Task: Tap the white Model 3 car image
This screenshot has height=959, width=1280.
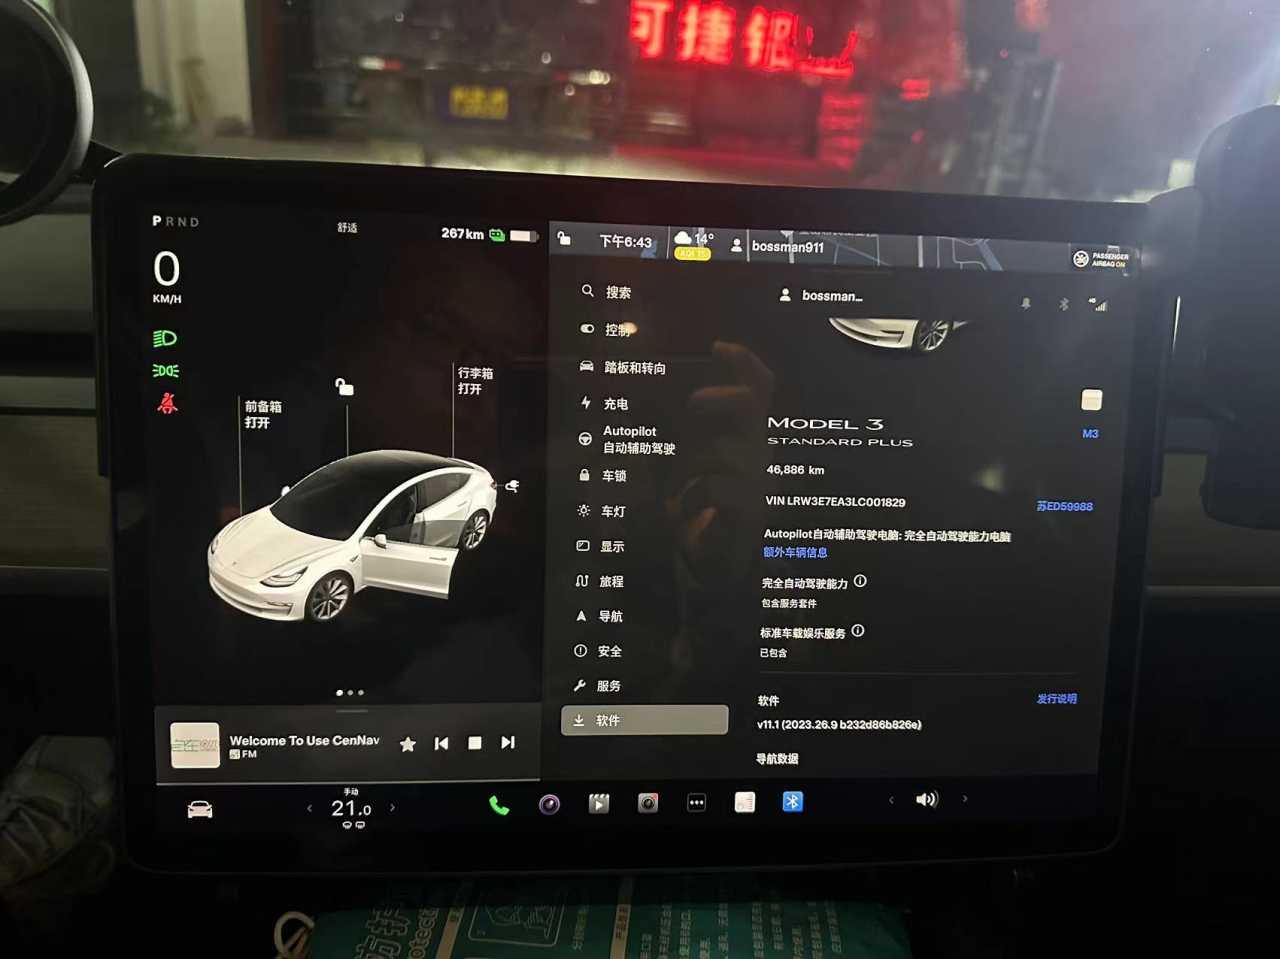Action: (x=352, y=537)
